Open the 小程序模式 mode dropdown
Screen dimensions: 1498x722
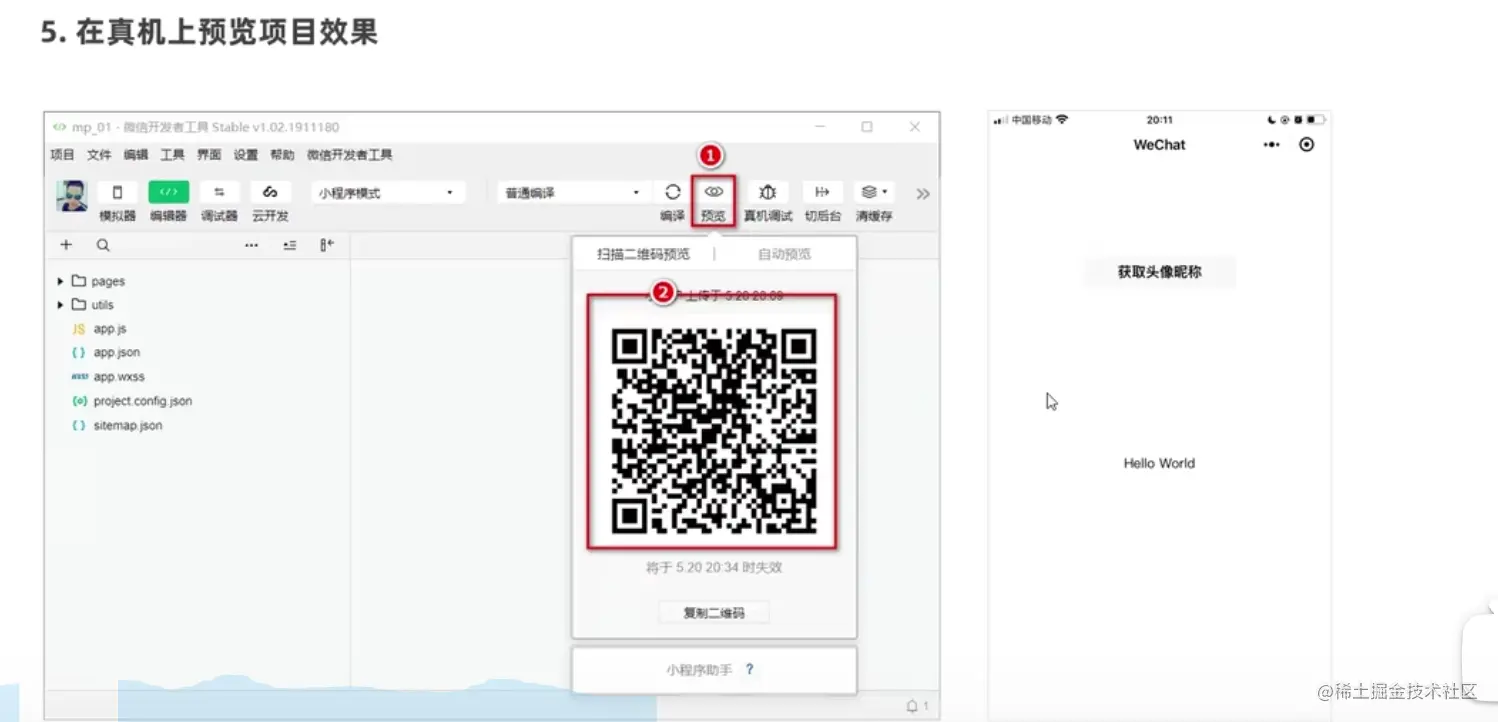[x=388, y=193]
